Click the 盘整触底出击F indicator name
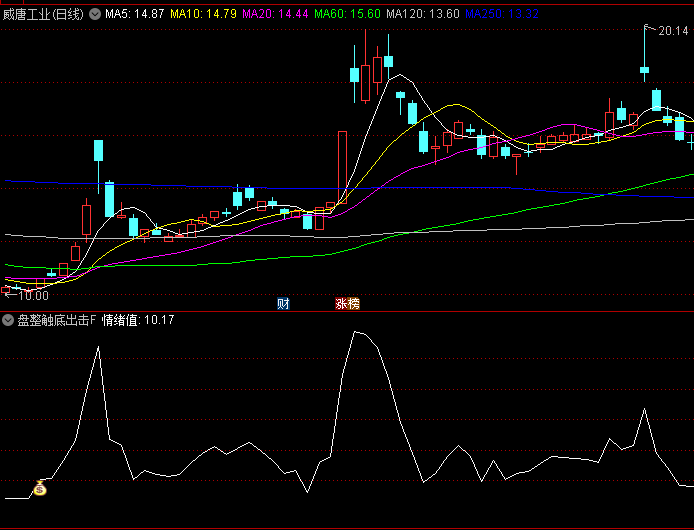694x530 pixels. [57, 320]
